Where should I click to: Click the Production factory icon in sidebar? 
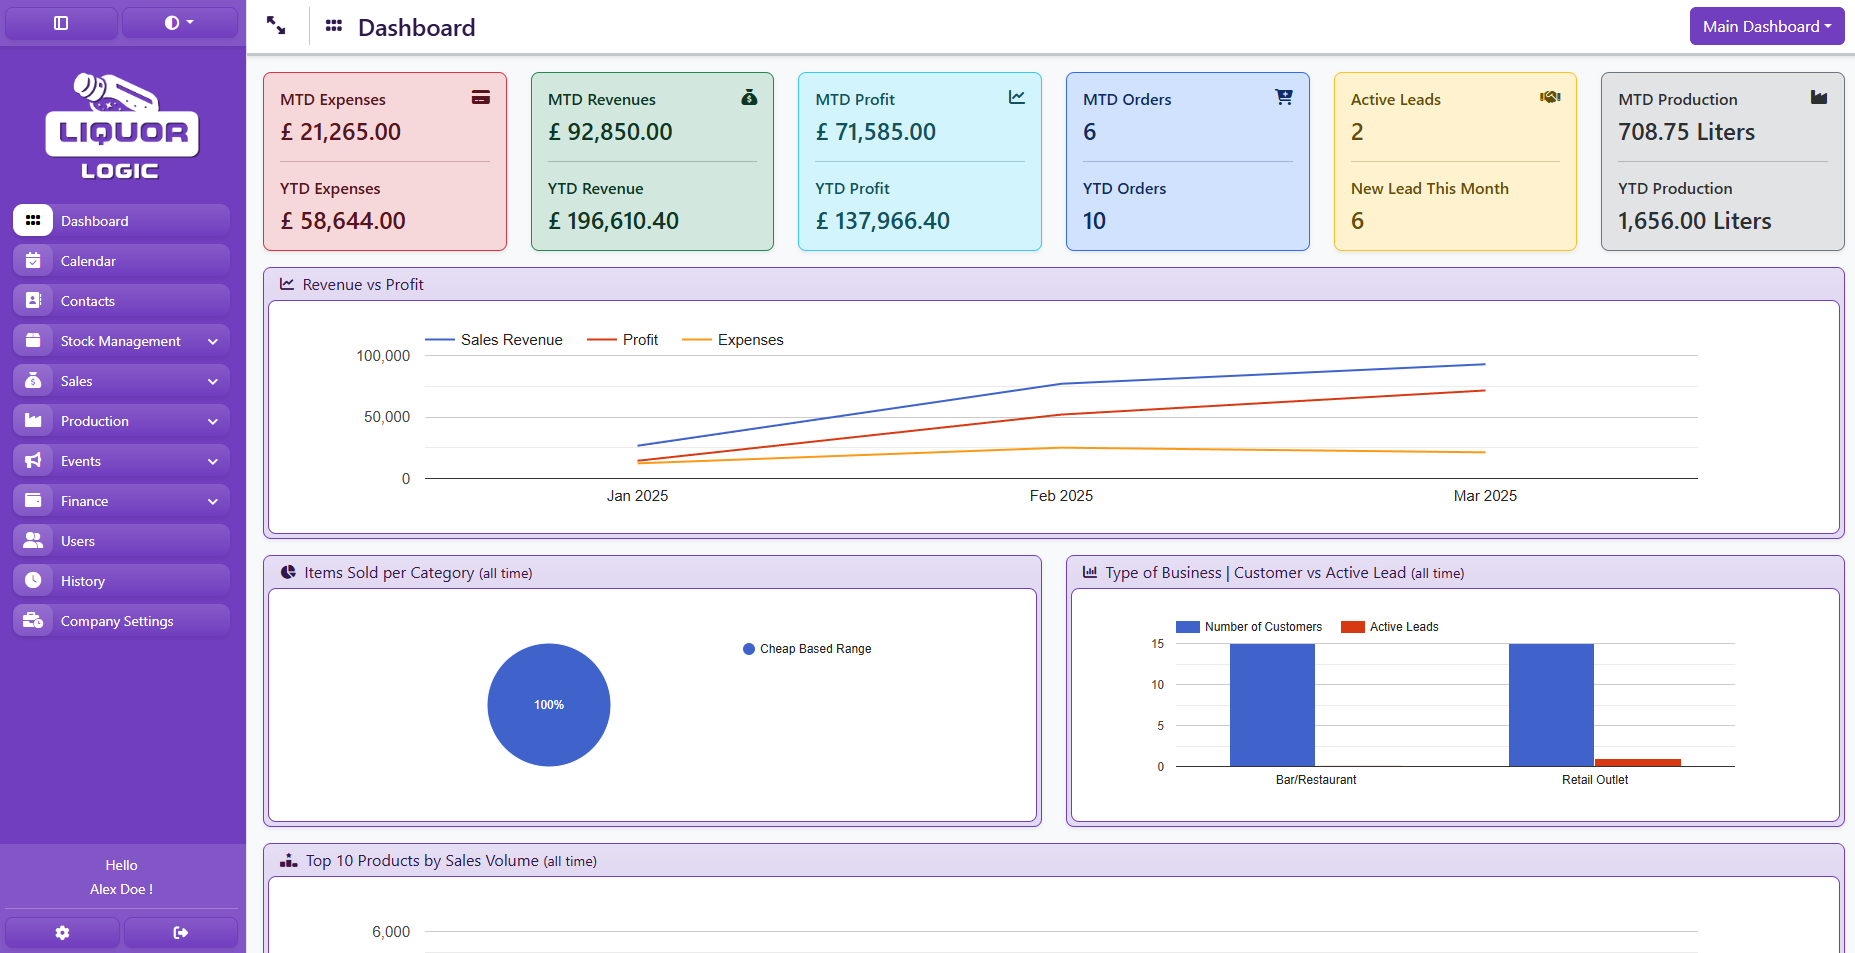click(33, 421)
